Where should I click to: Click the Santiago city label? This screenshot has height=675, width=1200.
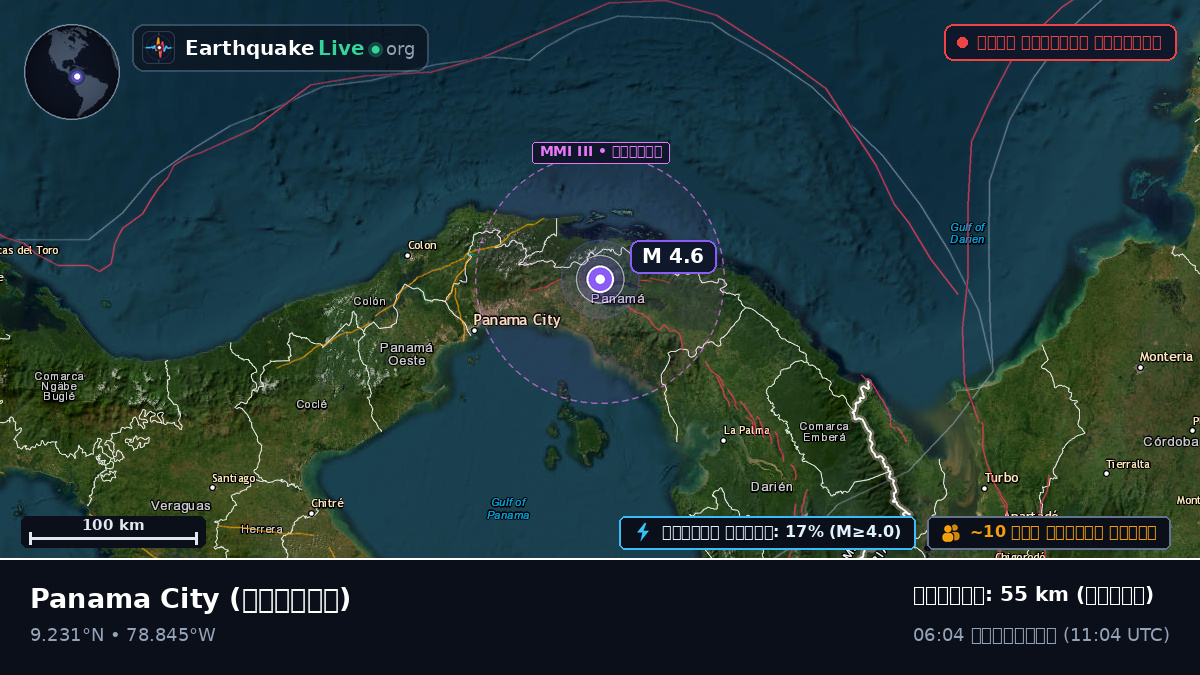click(x=234, y=478)
